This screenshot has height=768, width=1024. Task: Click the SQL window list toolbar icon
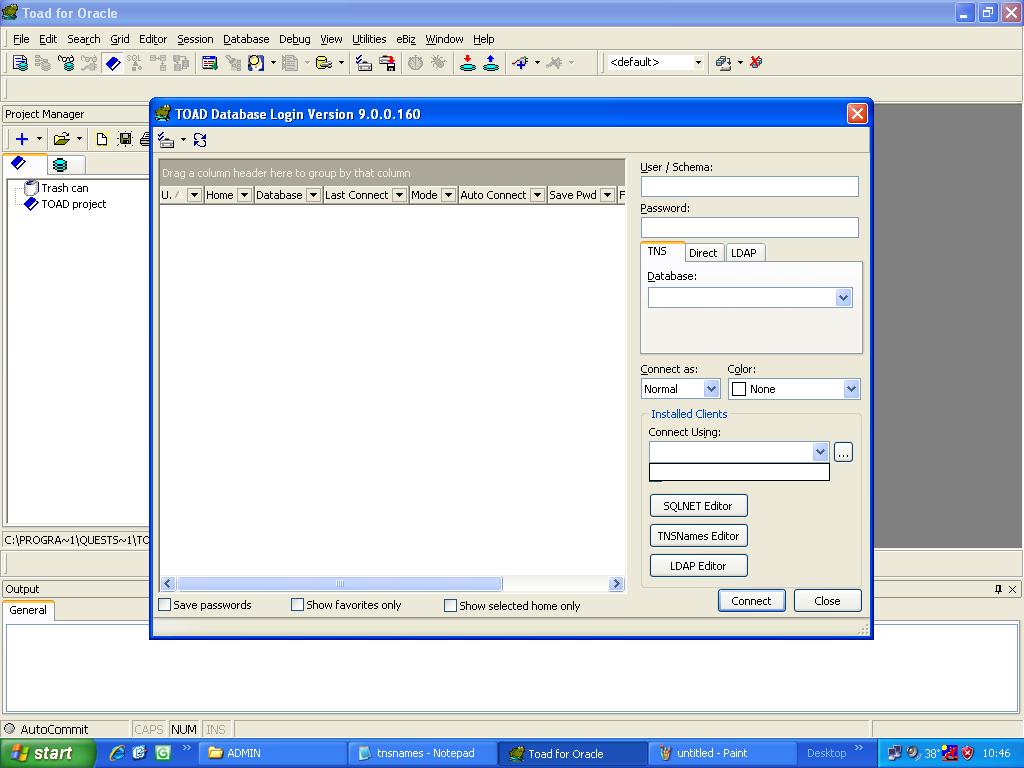pyautogui.click(x=210, y=63)
